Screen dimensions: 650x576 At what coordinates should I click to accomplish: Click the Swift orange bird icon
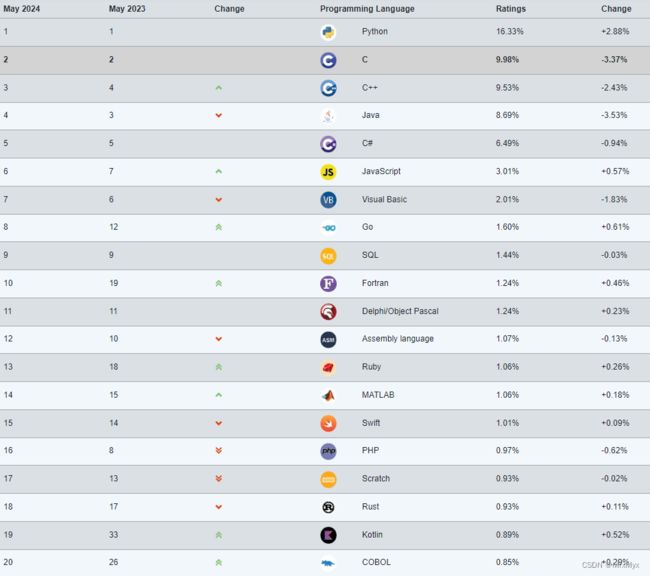pos(328,423)
